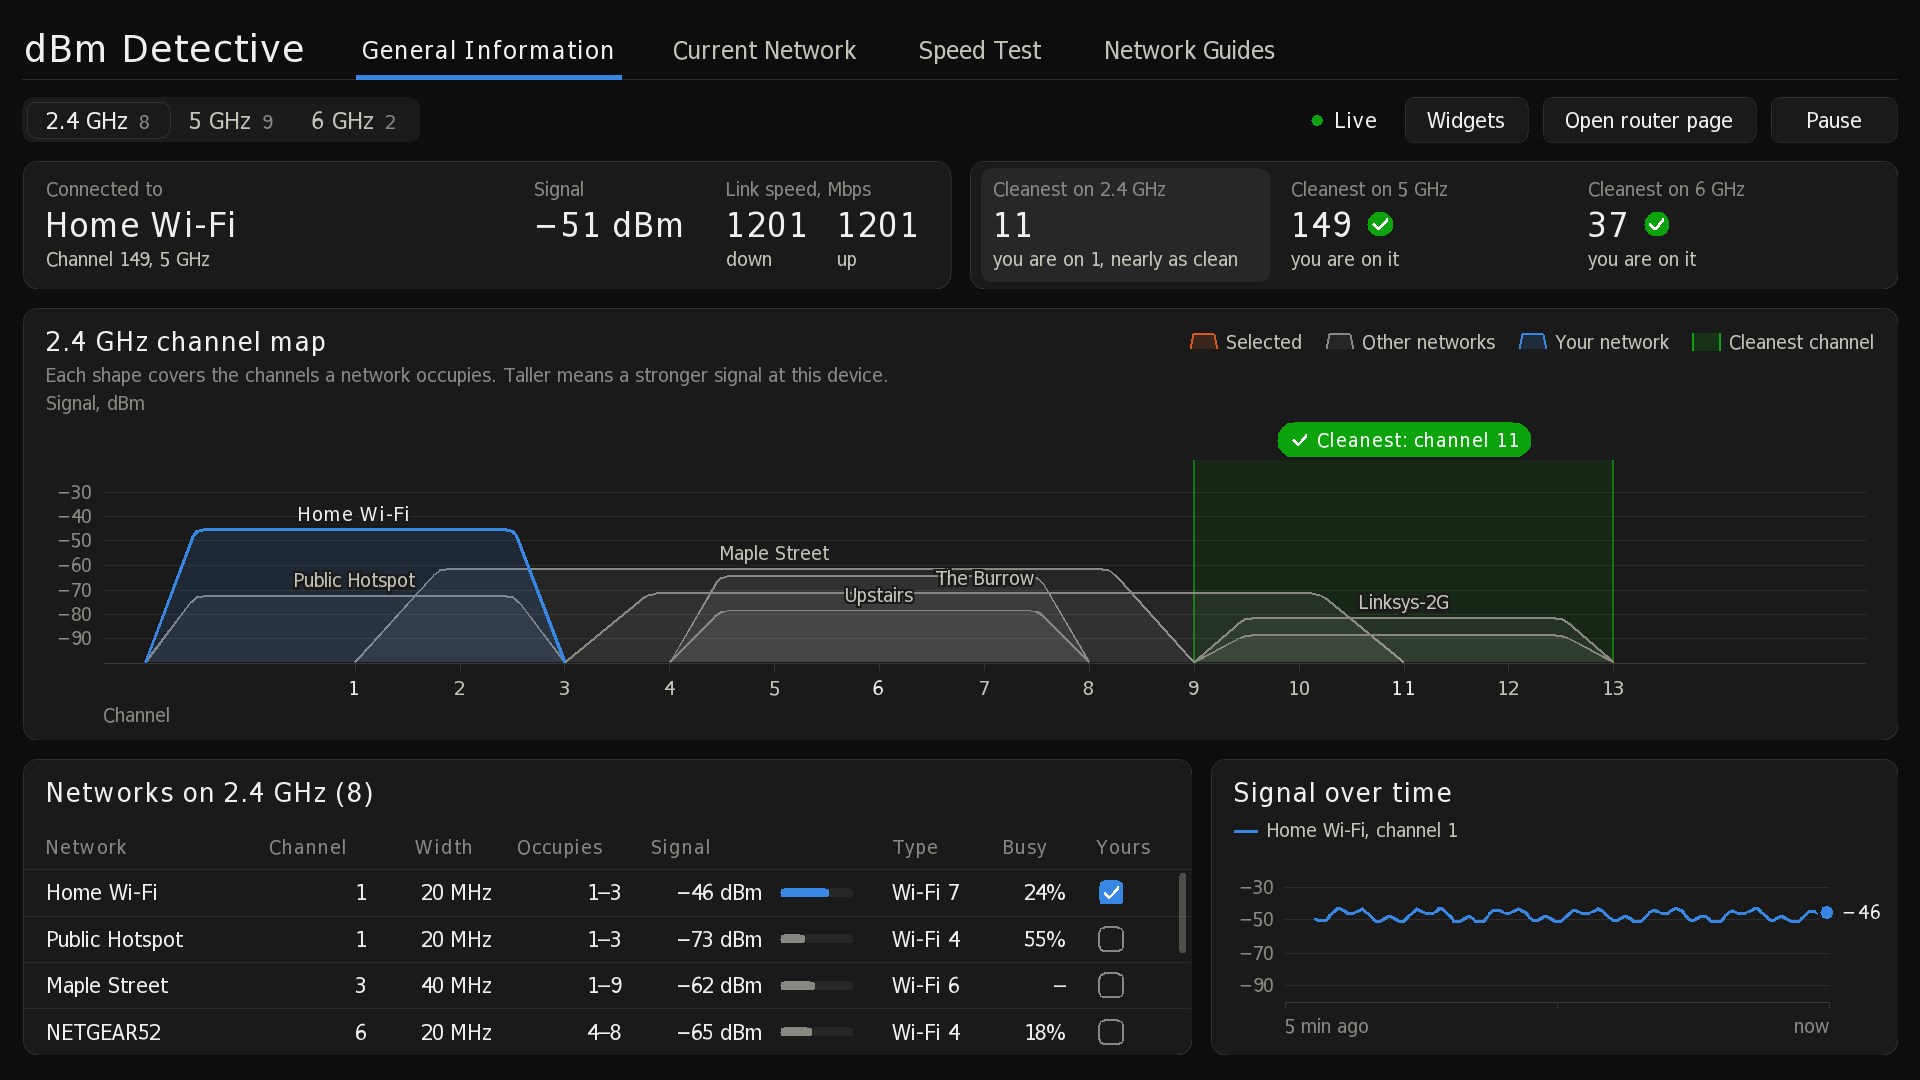Uncheck the Yours box for Home Wi-Fi
The height and width of the screenshot is (1080, 1920).
point(1110,892)
